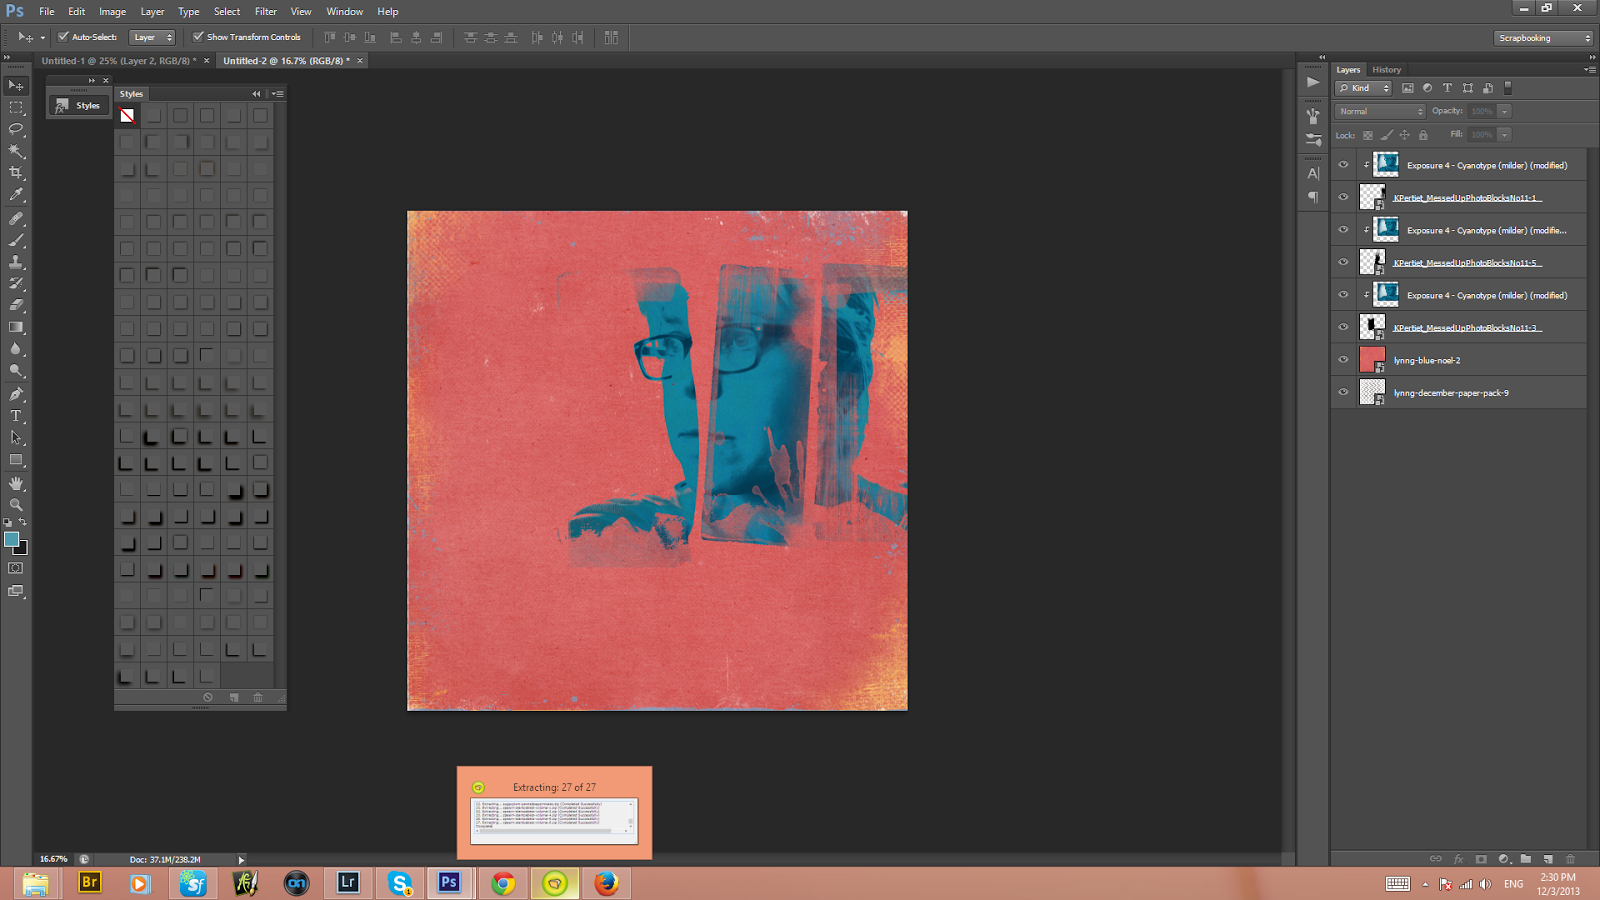
Task: Open the Fill slider dropdown arrow
Action: click(1504, 134)
